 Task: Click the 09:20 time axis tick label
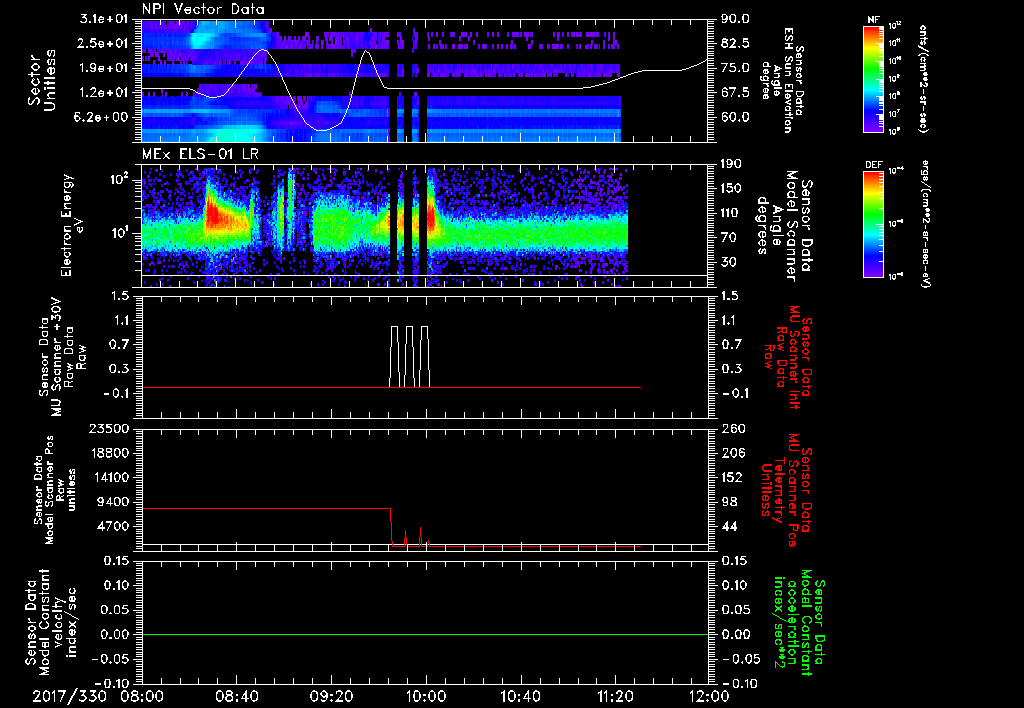[x=331, y=696]
